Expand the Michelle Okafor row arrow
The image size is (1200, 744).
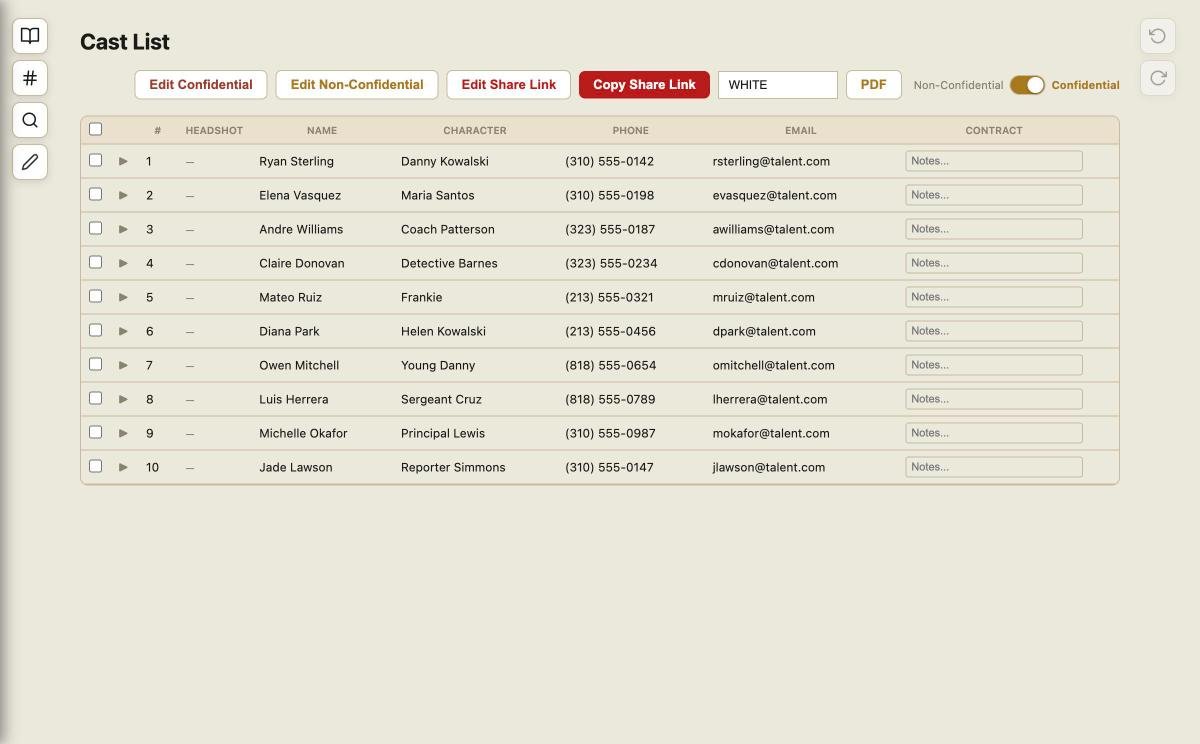(123, 433)
